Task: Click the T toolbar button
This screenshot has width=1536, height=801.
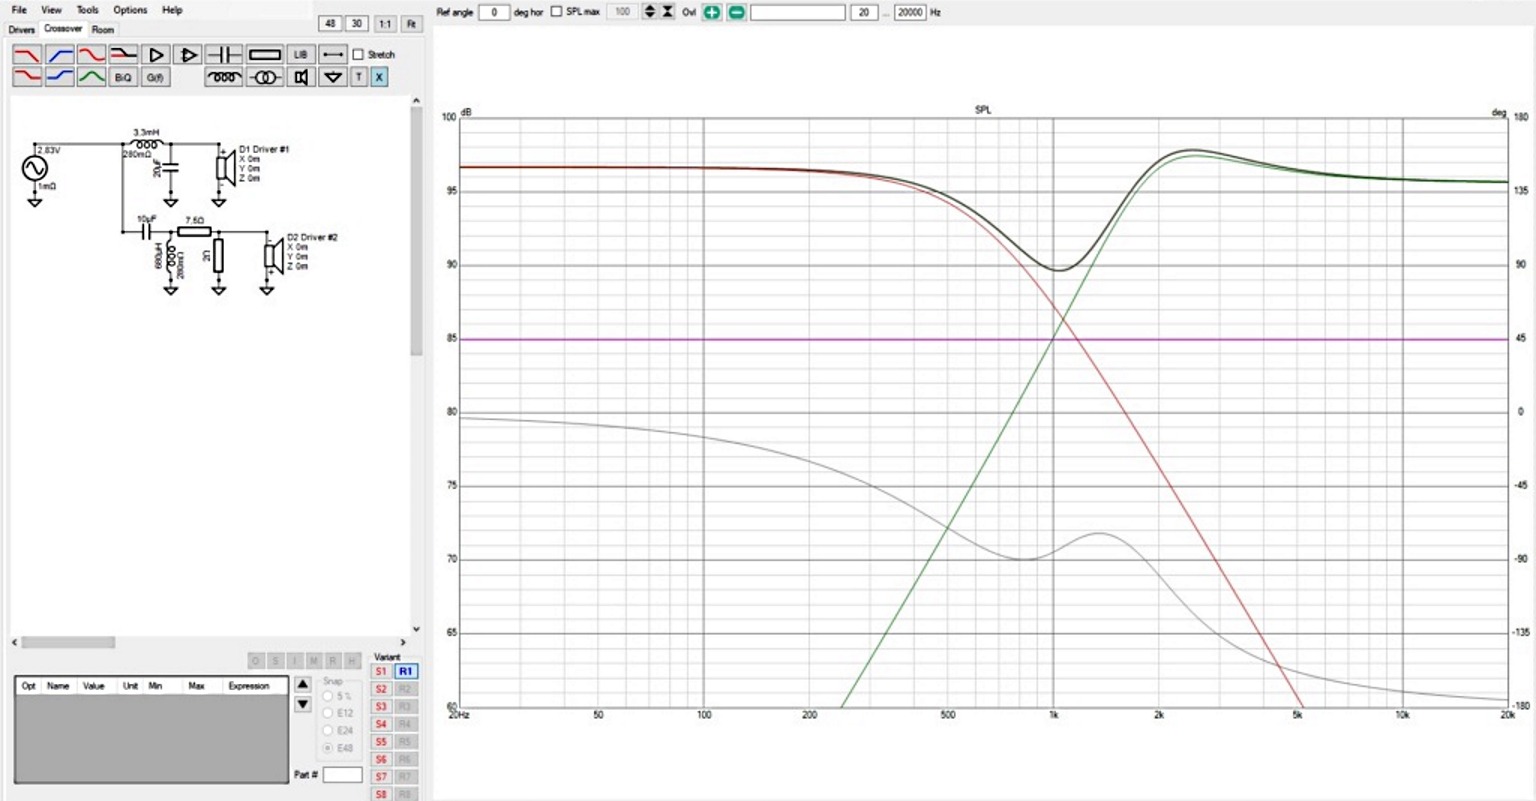Action: pos(359,77)
